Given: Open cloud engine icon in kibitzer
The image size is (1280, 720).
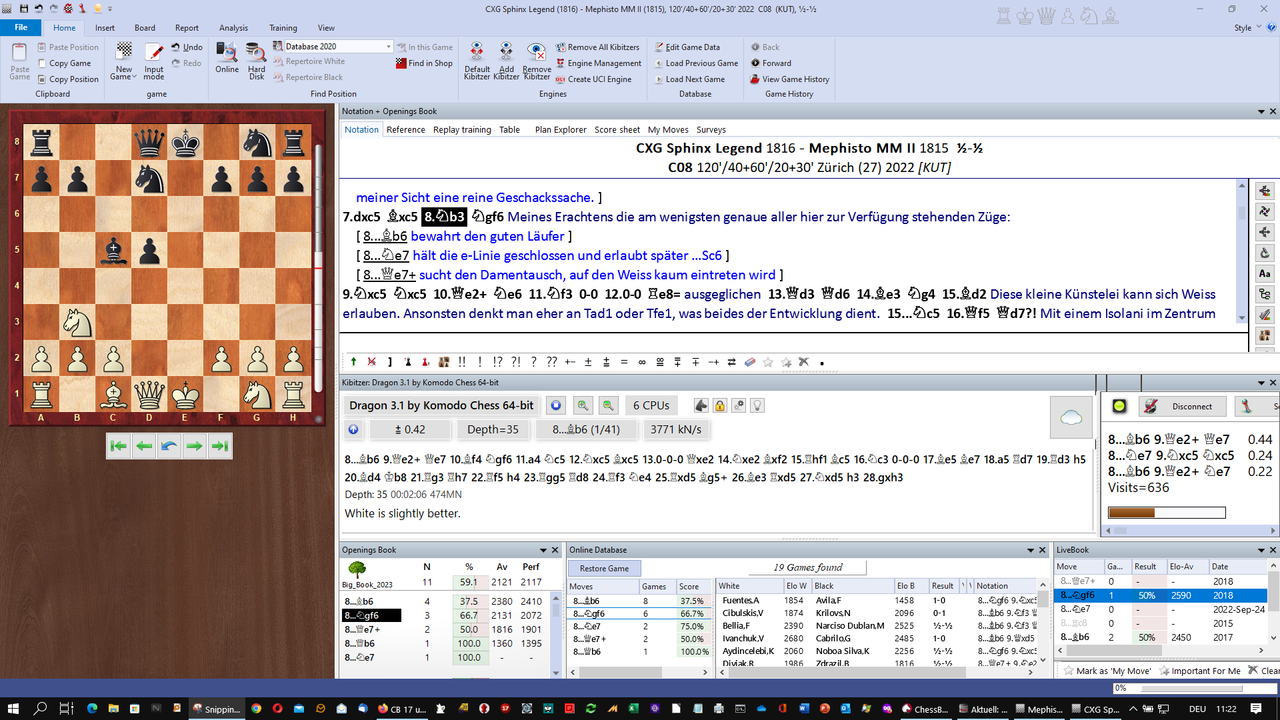Looking at the screenshot, I should coord(1071,417).
